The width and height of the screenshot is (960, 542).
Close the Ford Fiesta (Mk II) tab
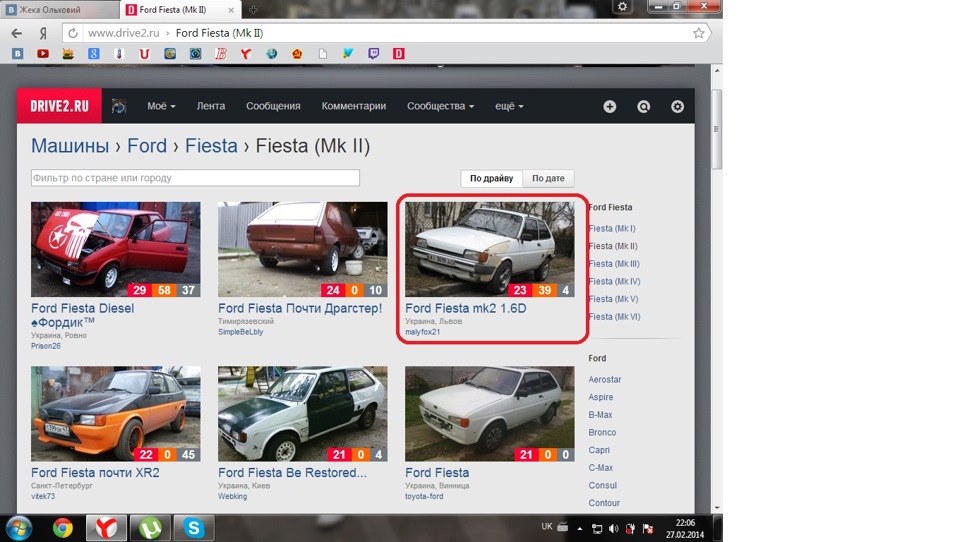[231, 10]
